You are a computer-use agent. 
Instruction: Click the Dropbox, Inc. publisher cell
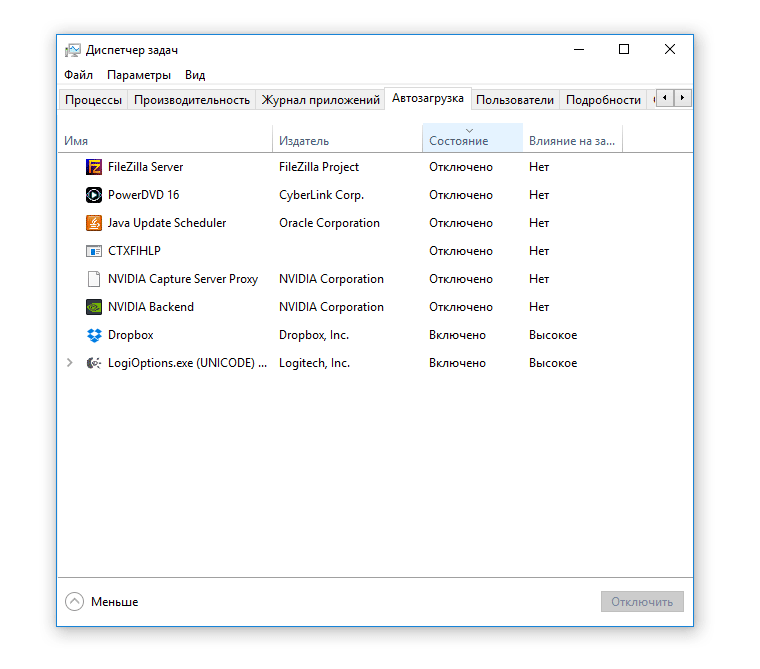point(314,335)
